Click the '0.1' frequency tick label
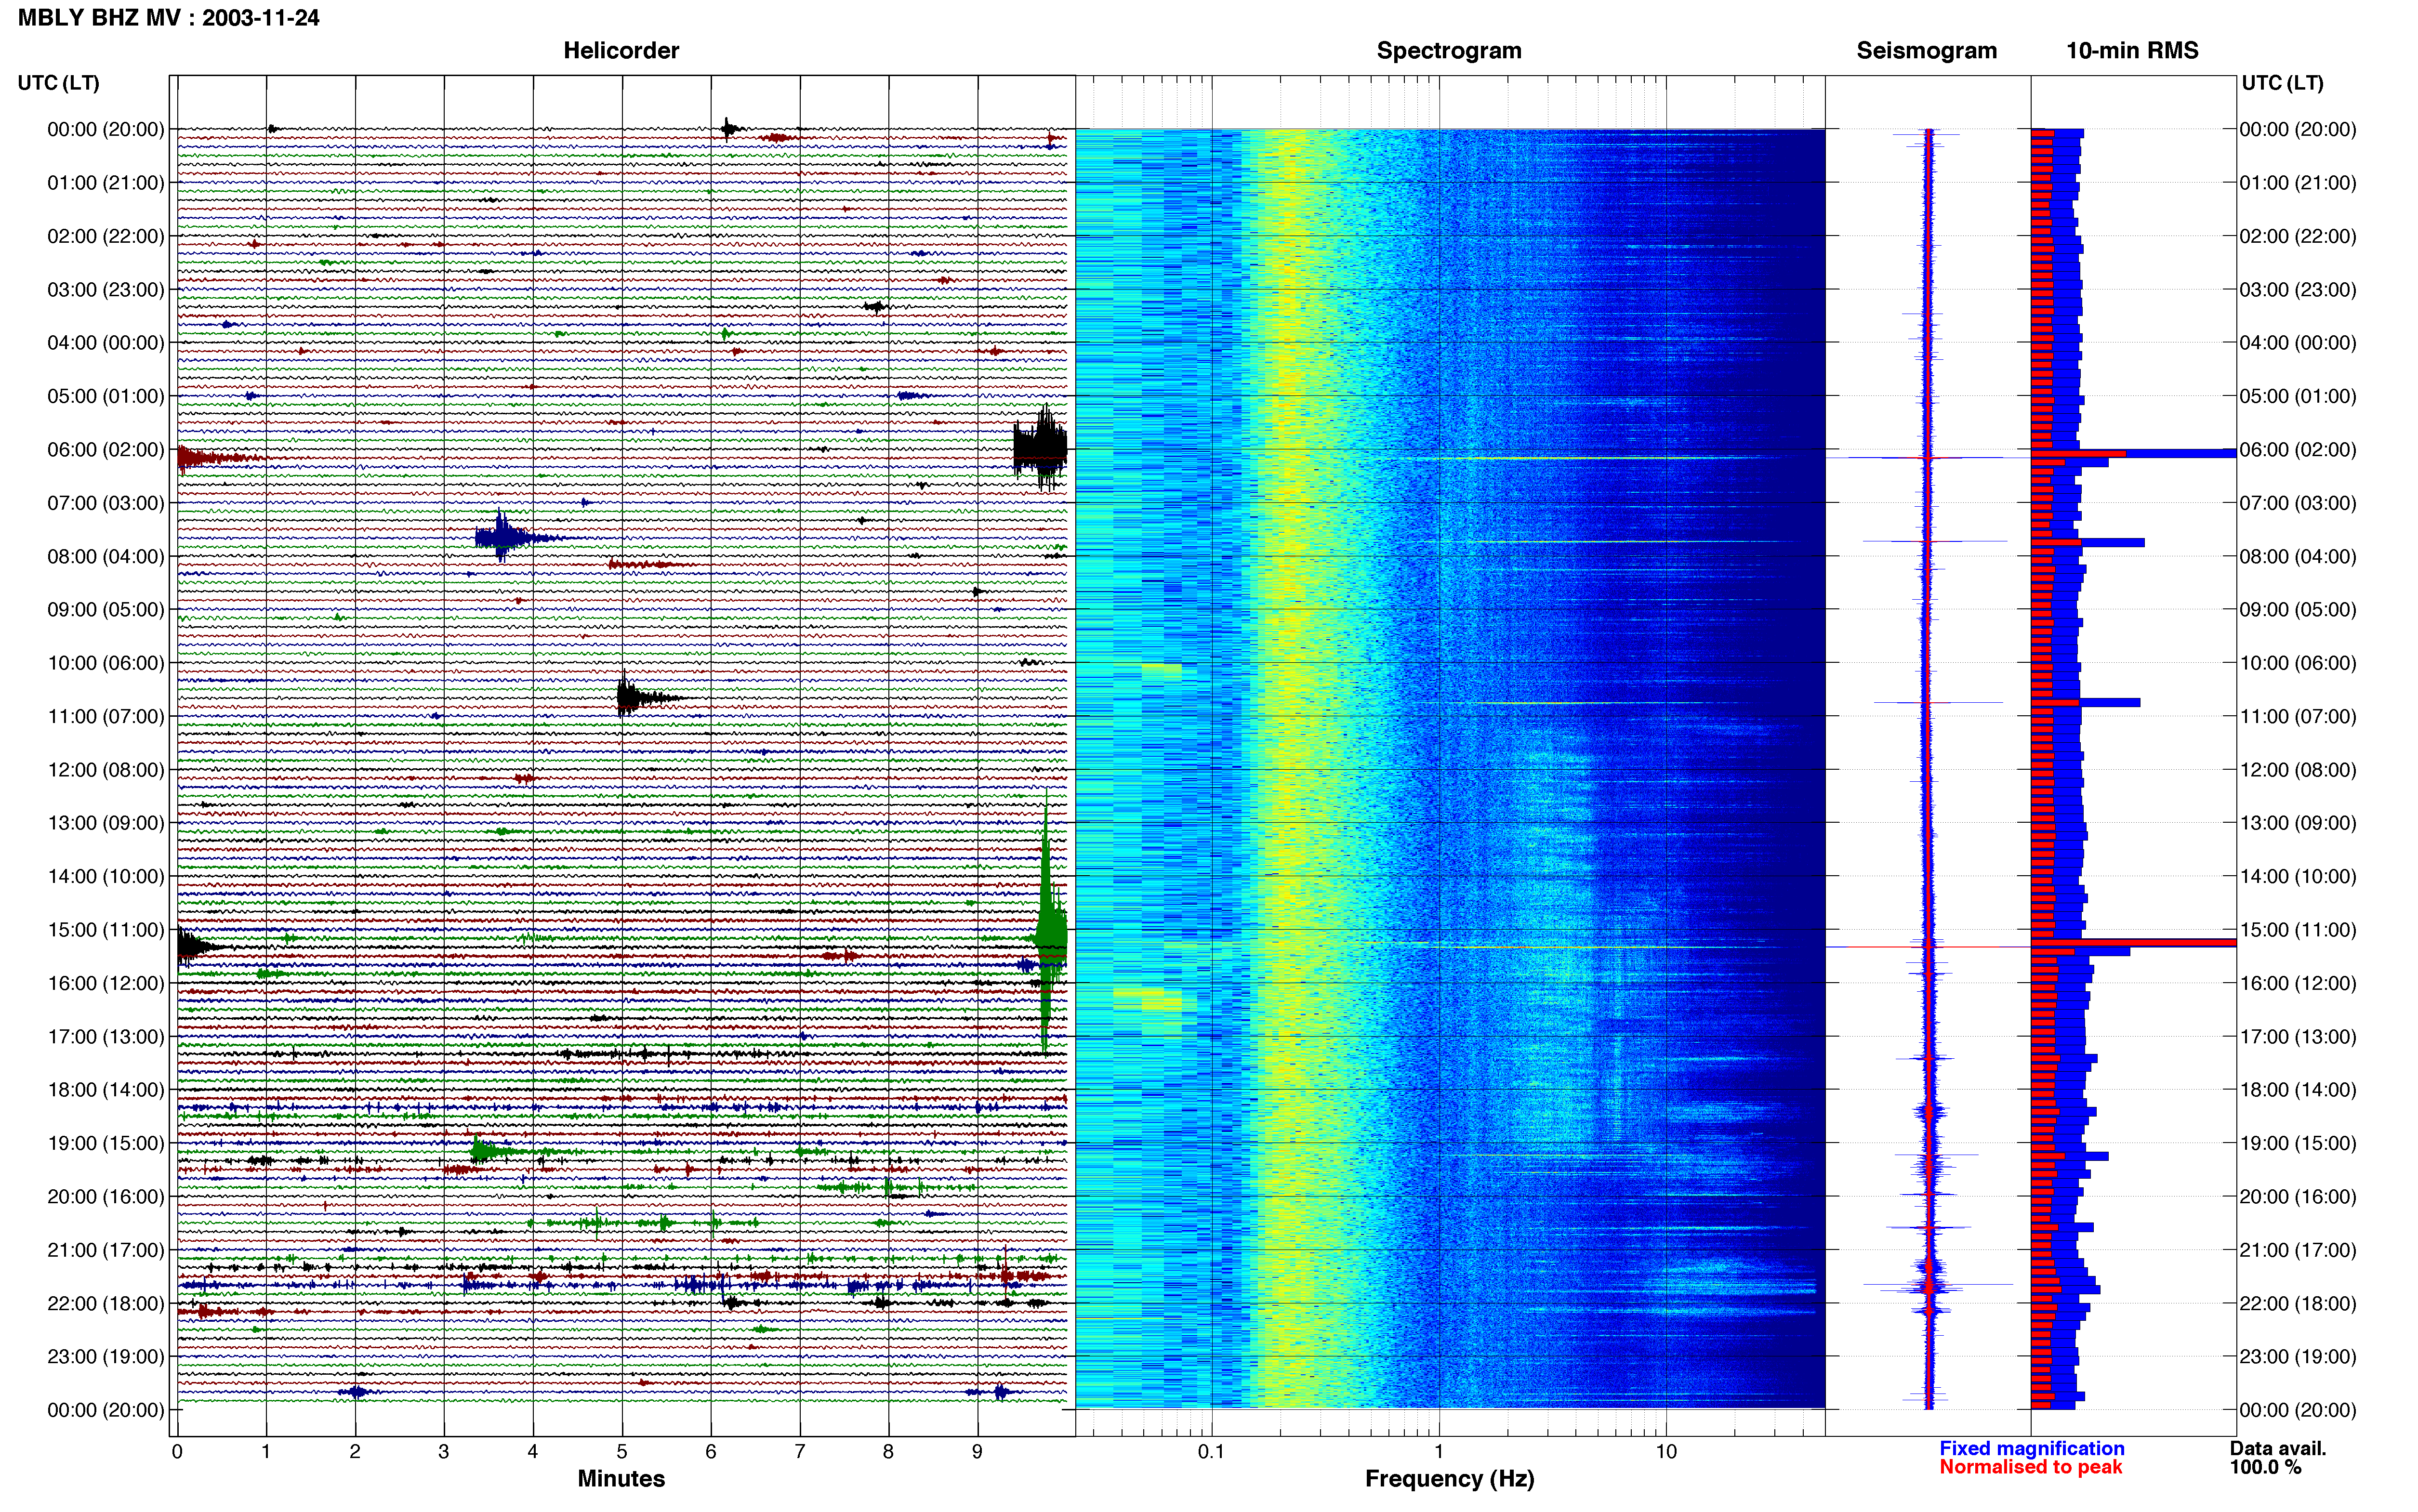 pos(1211,1451)
